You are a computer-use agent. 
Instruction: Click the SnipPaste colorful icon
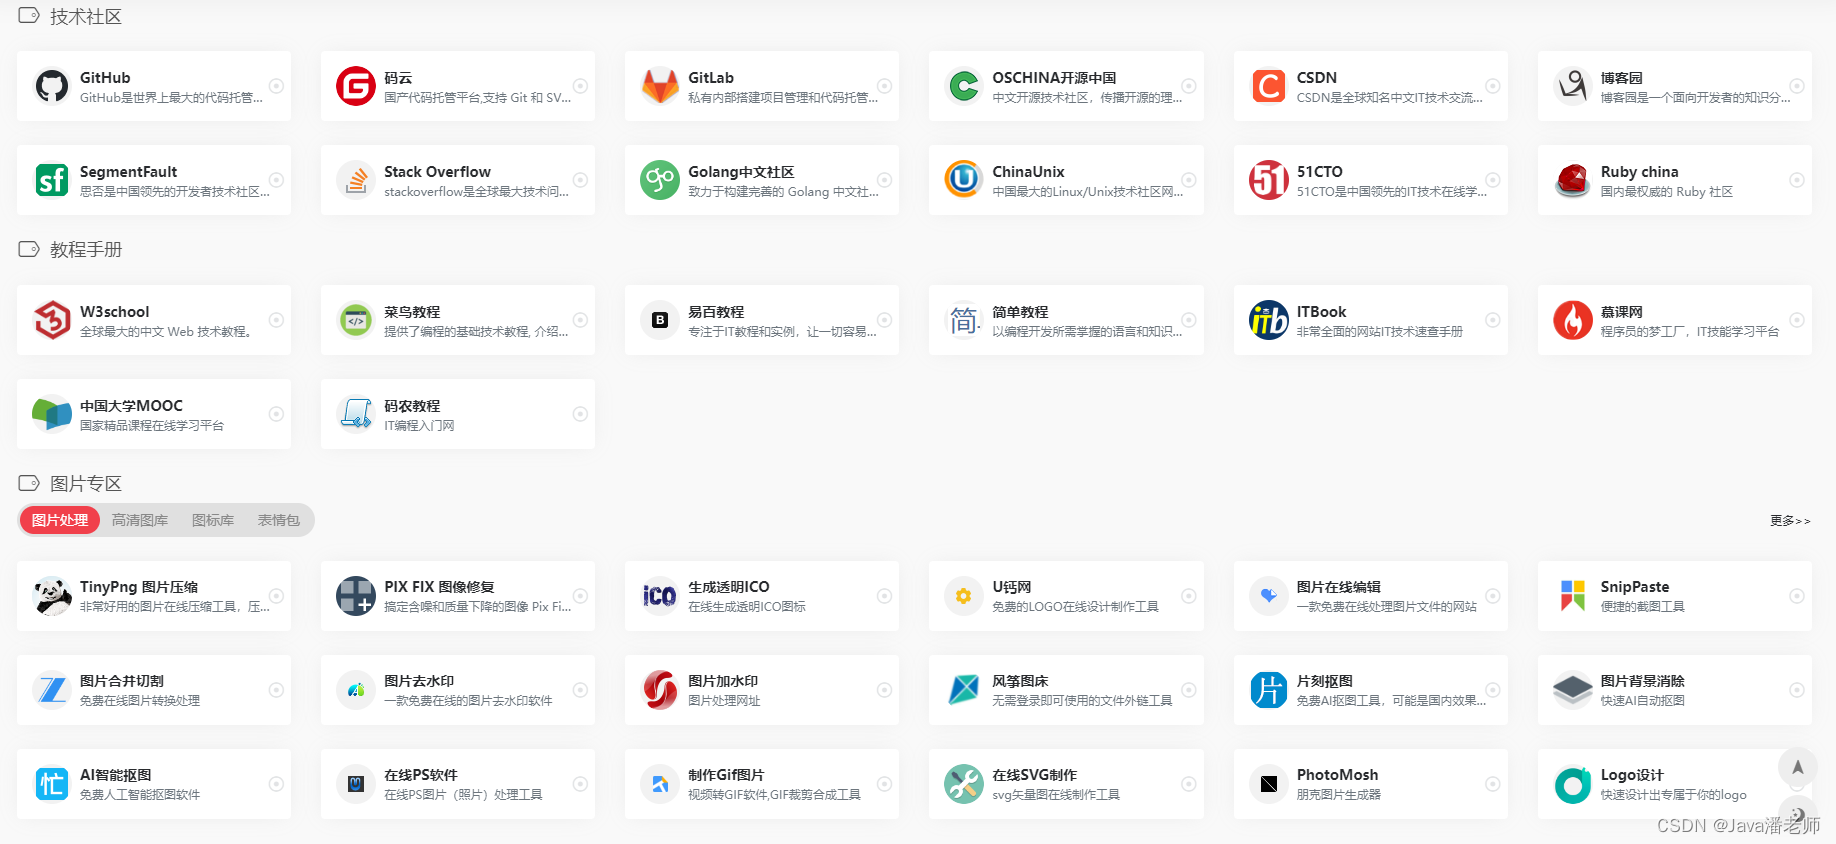click(x=1573, y=596)
